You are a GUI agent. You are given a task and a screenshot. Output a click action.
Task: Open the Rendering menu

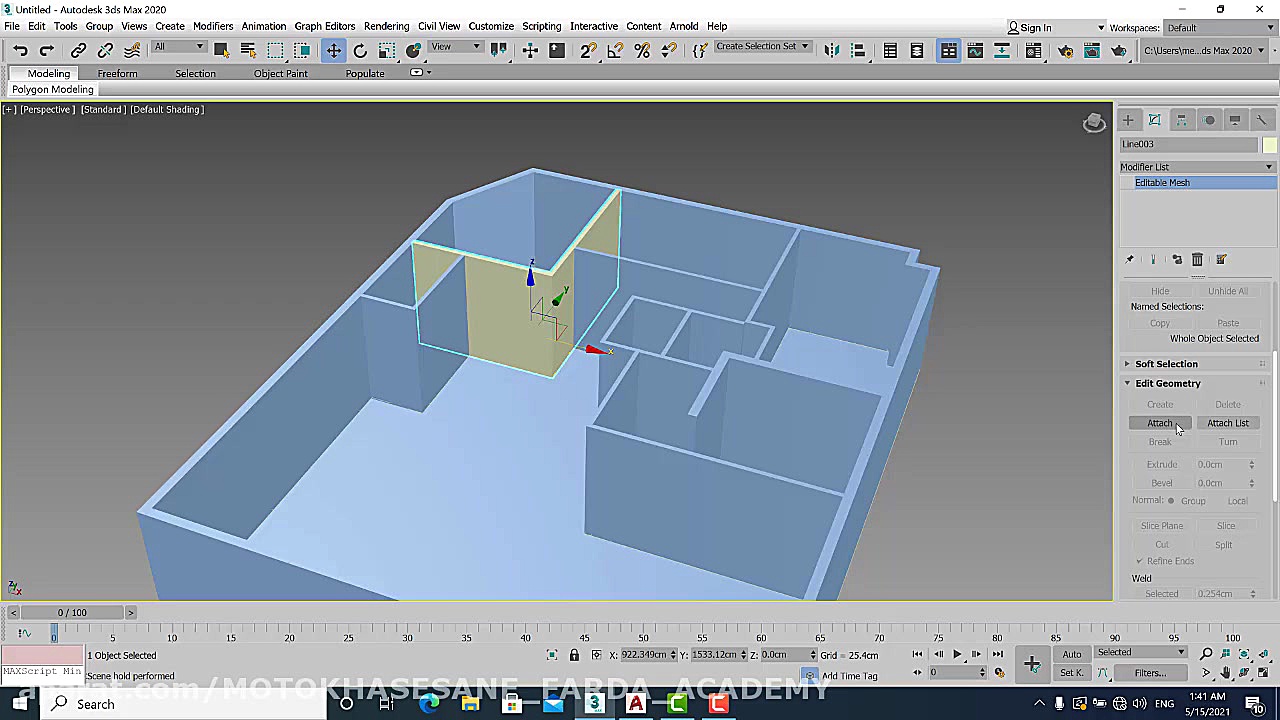tap(386, 26)
